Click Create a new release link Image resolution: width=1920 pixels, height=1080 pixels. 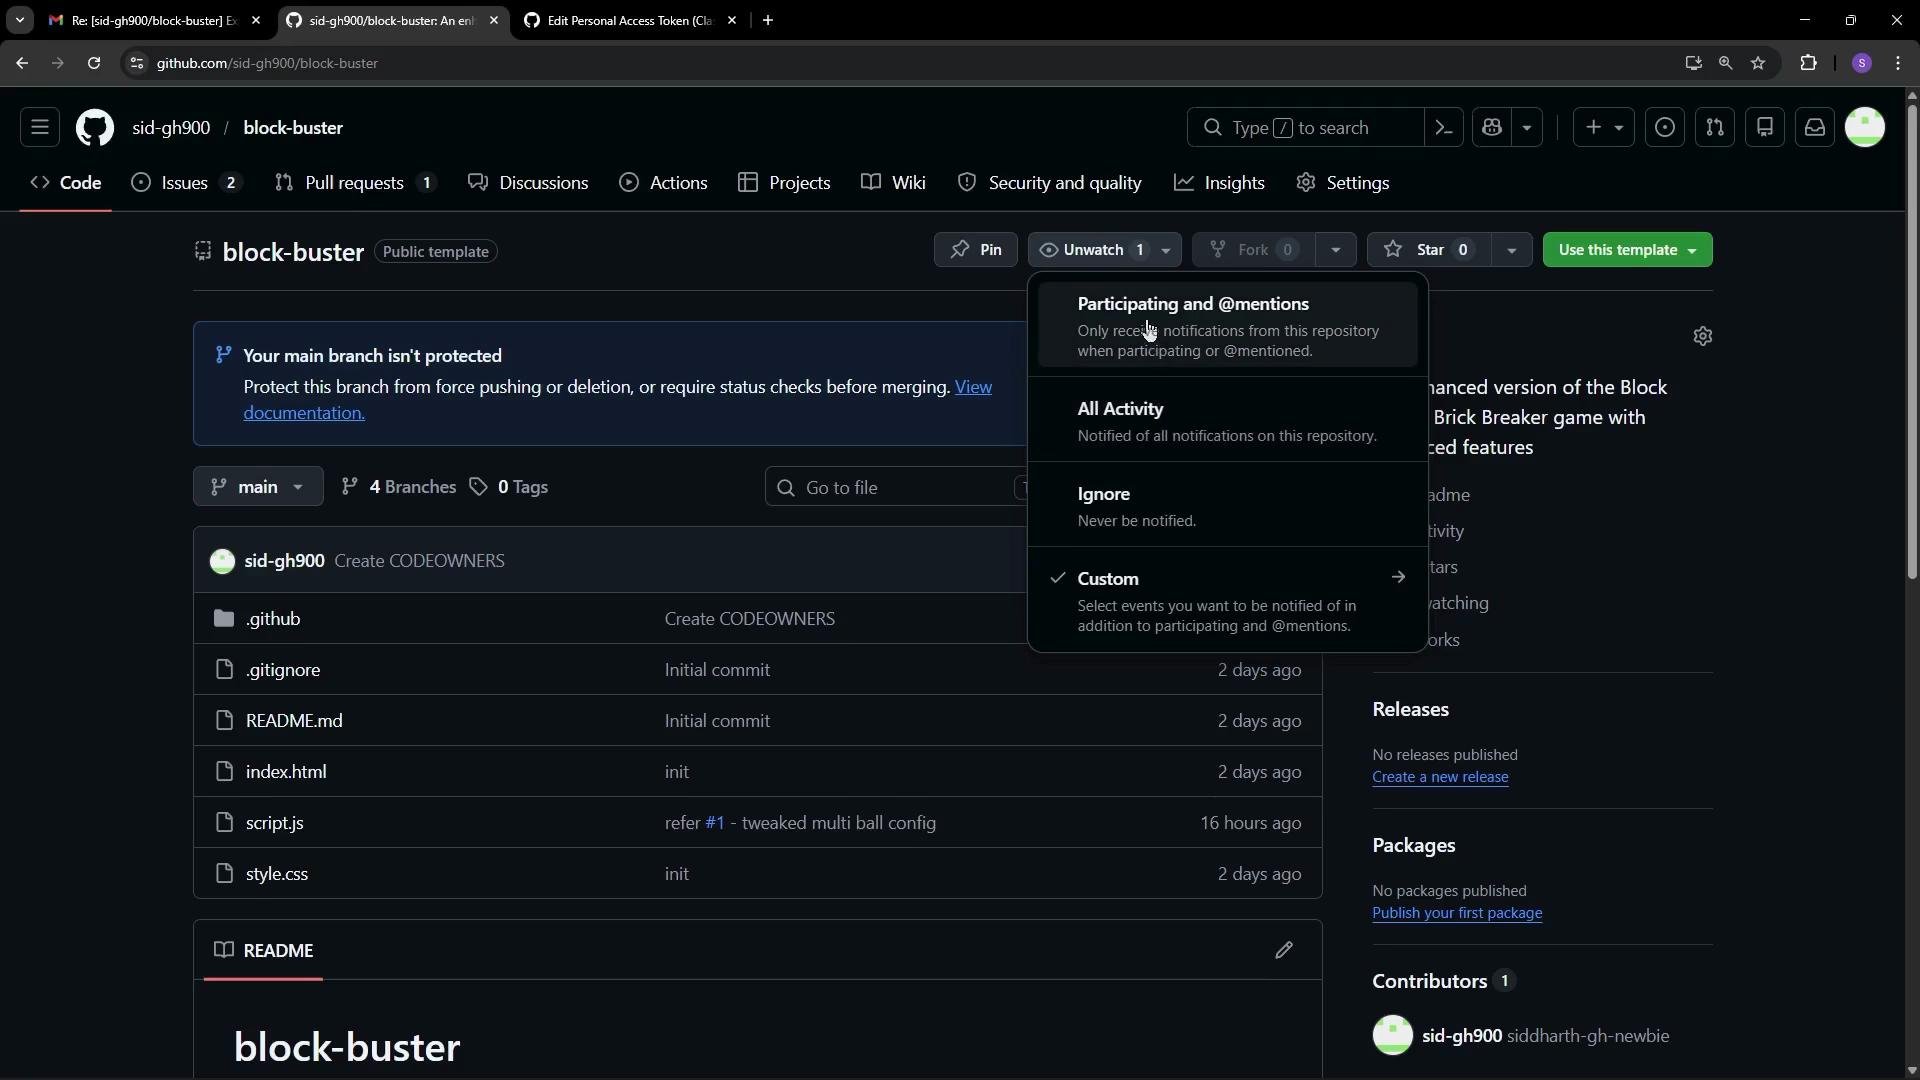pos(1440,777)
